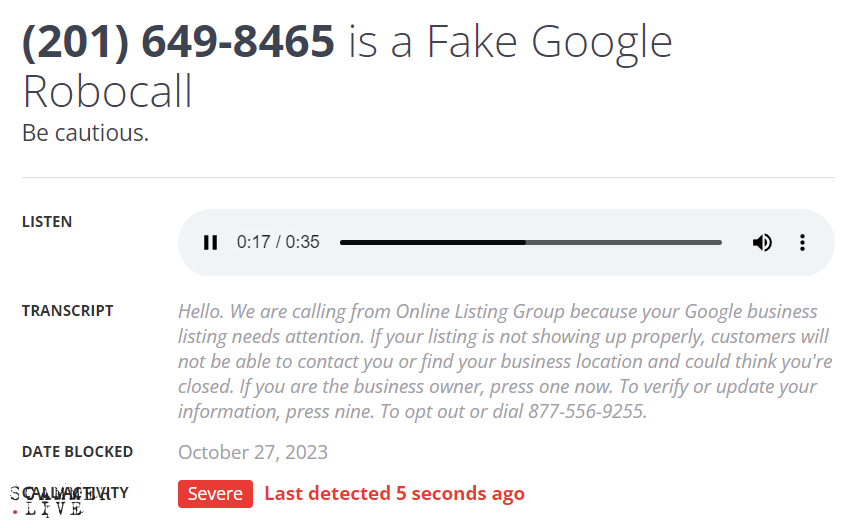Click the (201) 649-8465 phone number heading

point(178,42)
